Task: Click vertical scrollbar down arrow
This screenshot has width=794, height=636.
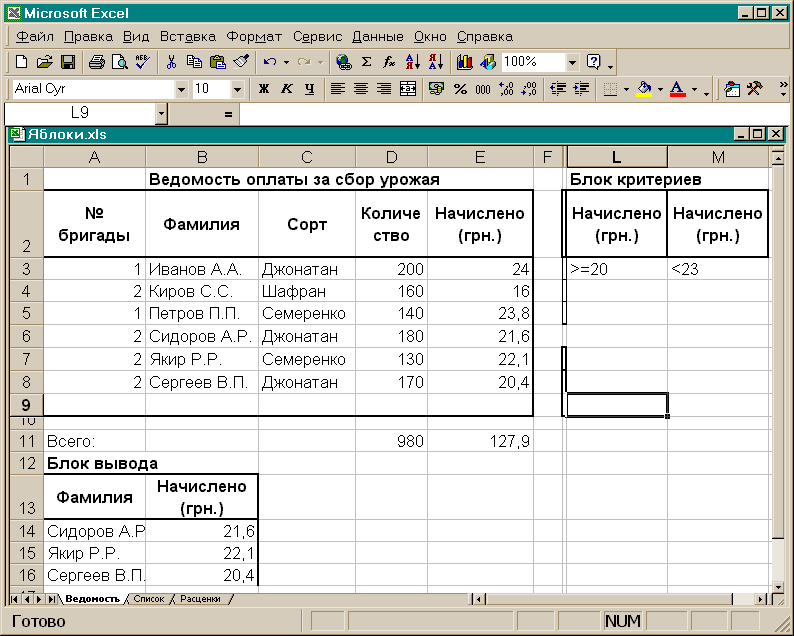Action: [778, 586]
